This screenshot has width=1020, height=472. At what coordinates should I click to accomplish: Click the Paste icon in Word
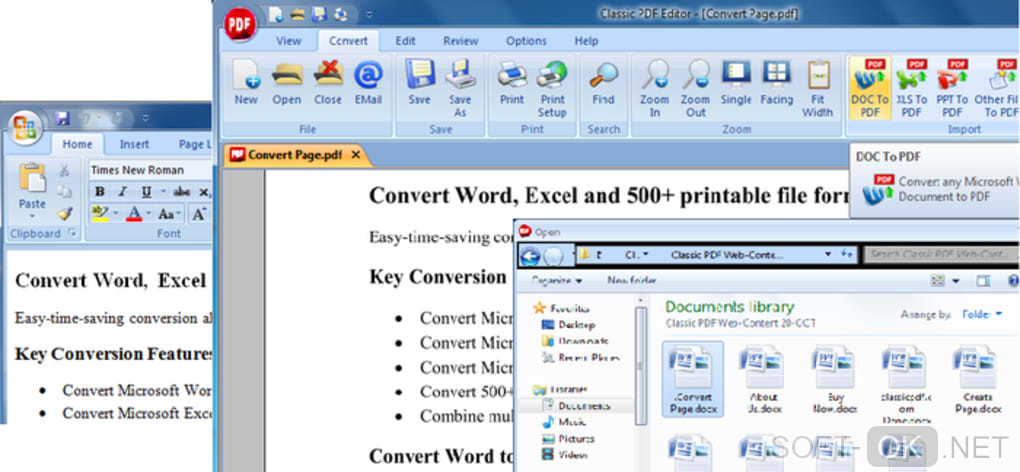pos(32,179)
